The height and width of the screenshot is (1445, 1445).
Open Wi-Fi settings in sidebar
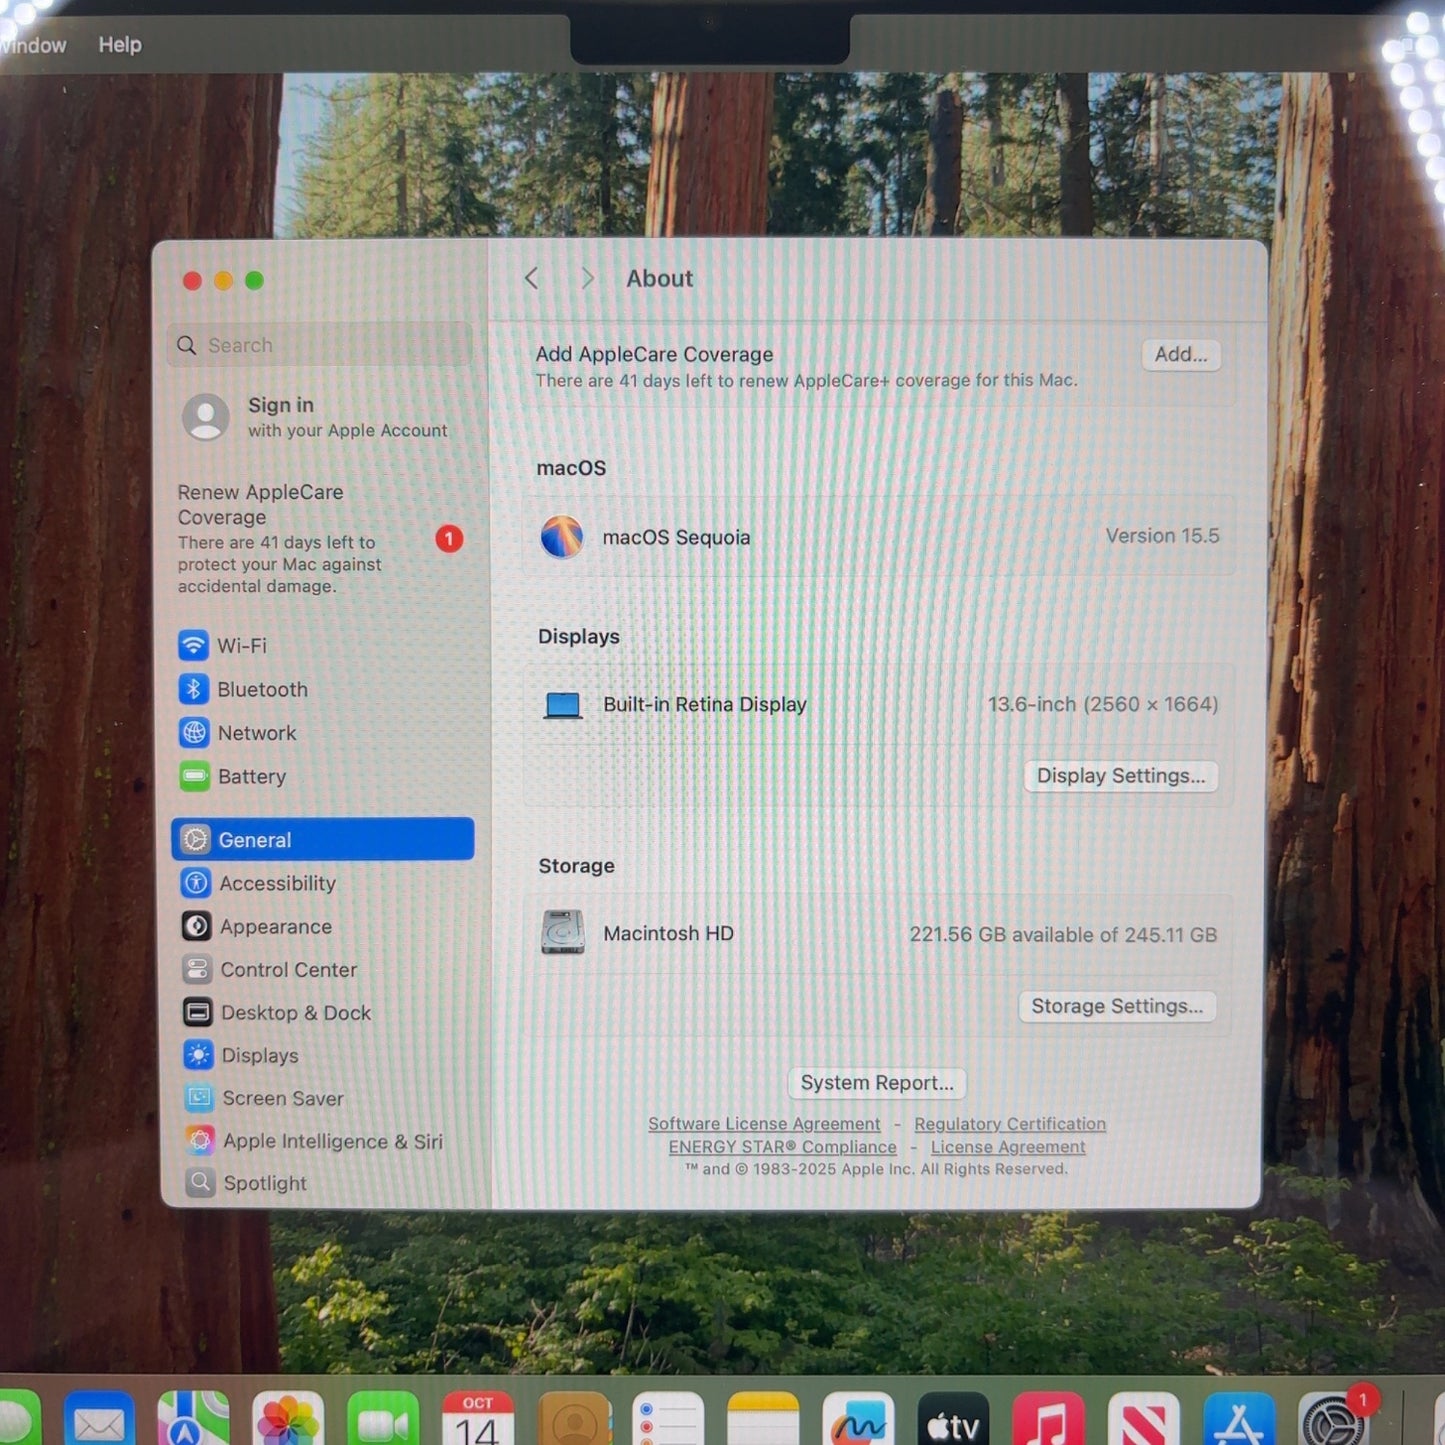coord(240,646)
